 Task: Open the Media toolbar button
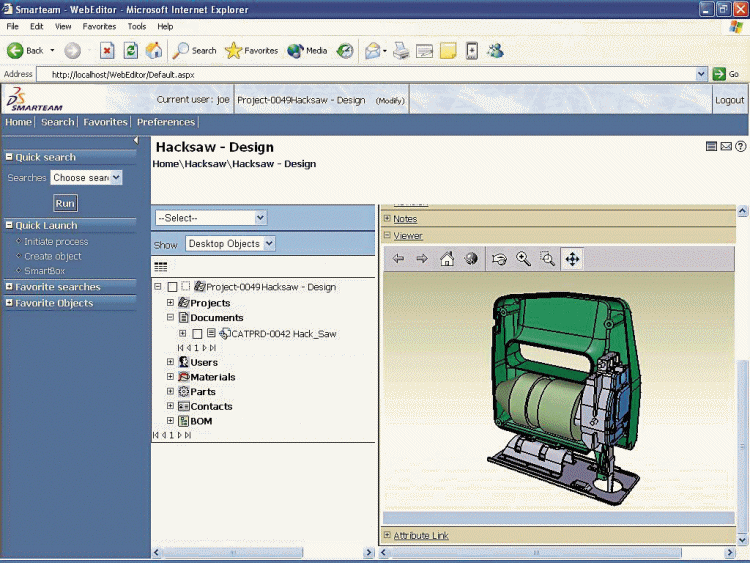[307, 51]
